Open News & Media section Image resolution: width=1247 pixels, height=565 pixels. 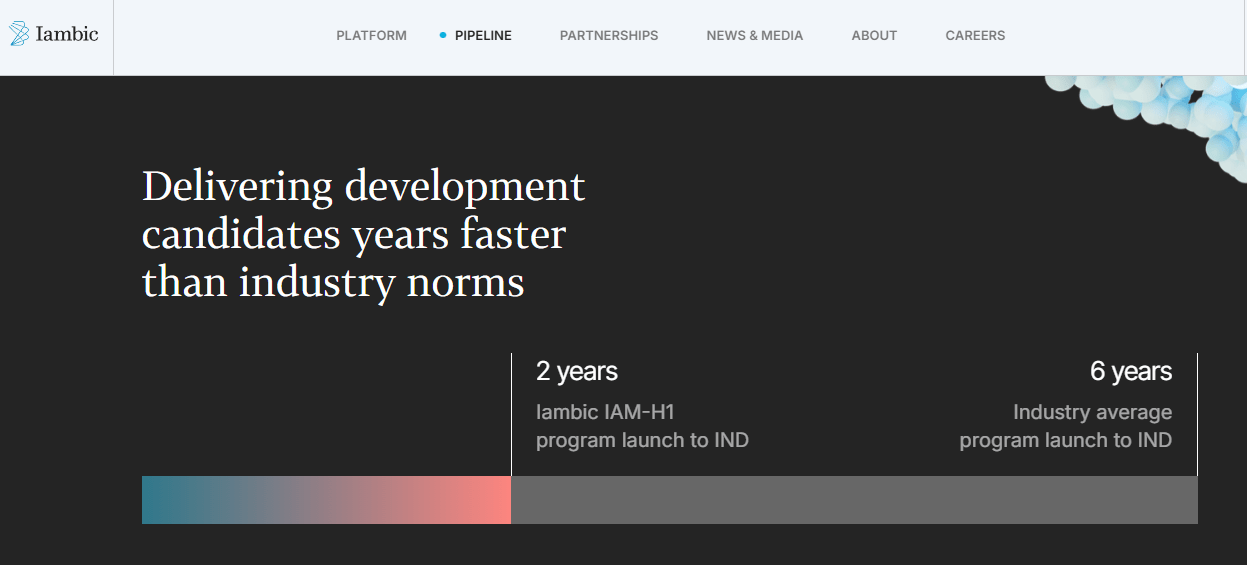[x=755, y=35]
